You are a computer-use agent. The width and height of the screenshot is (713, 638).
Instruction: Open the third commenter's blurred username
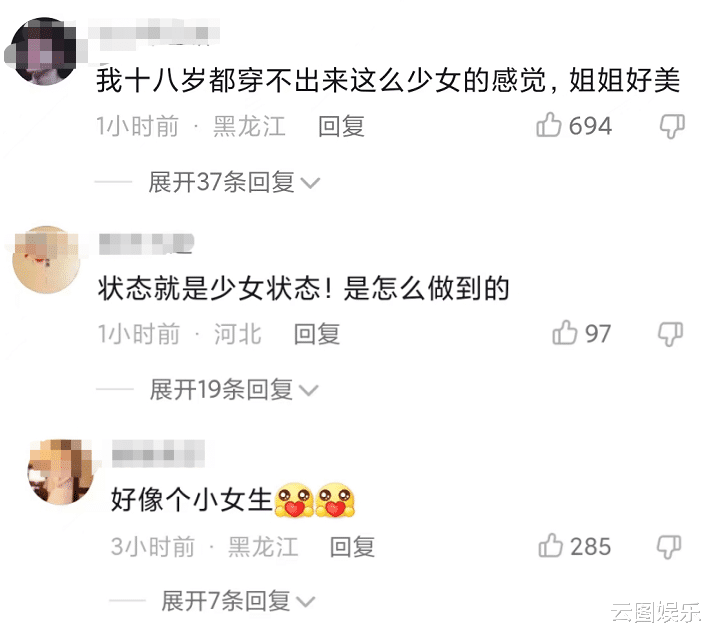(x=158, y=453)
